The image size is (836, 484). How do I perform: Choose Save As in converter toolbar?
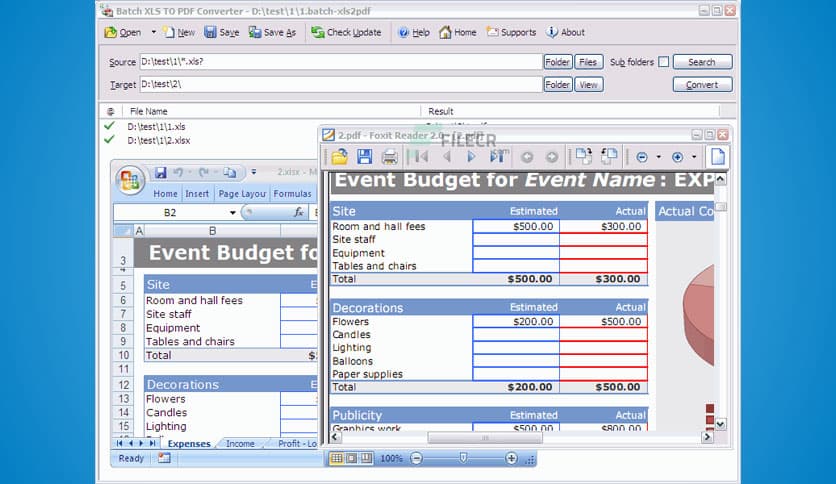click(272, 33)
